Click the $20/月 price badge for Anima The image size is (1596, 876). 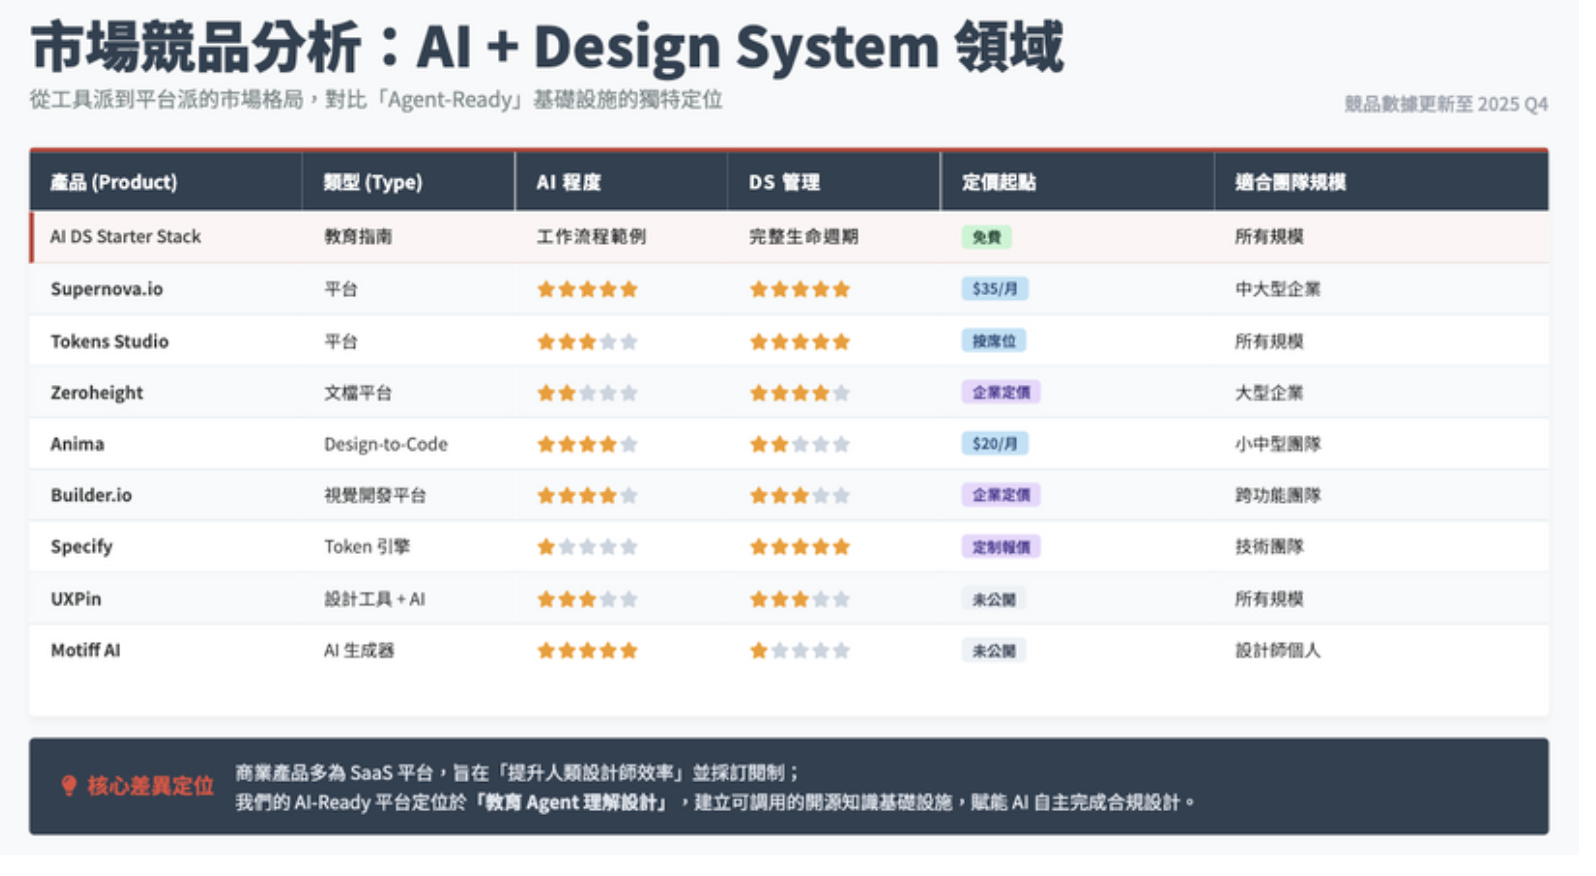point(995,444)
